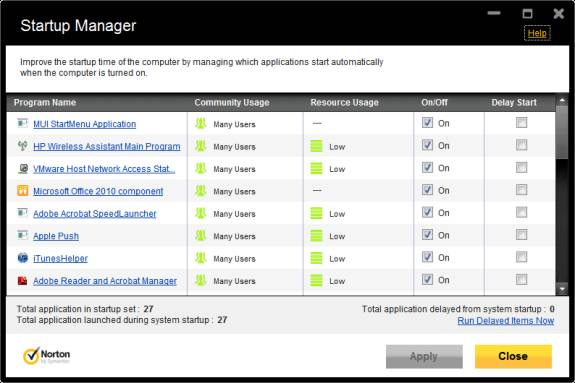The width and height of the screenshot is (575, 383).
Task: Click the HP Wireless Assistant antenna icon
Action: (x=22, y=146)
